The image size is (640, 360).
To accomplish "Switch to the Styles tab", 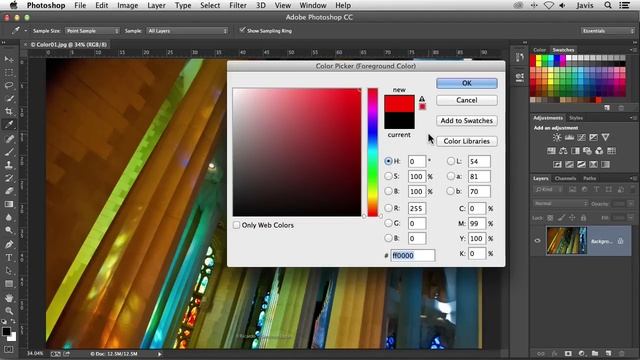I will coord(576,118).
